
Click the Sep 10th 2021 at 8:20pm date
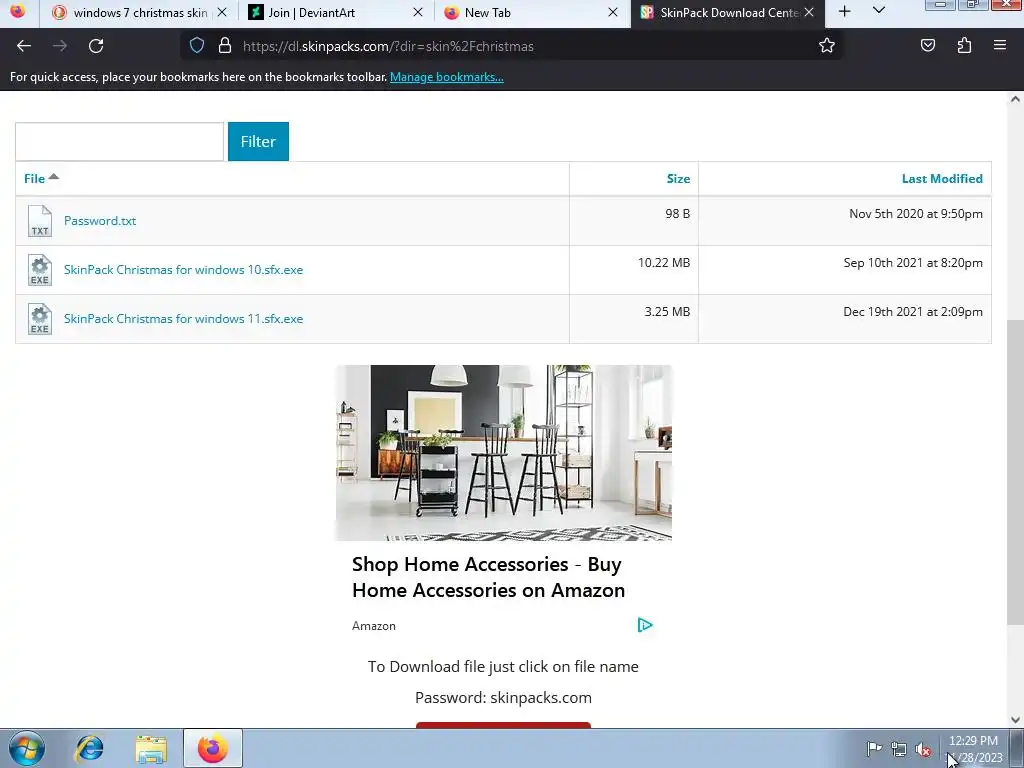913,263
